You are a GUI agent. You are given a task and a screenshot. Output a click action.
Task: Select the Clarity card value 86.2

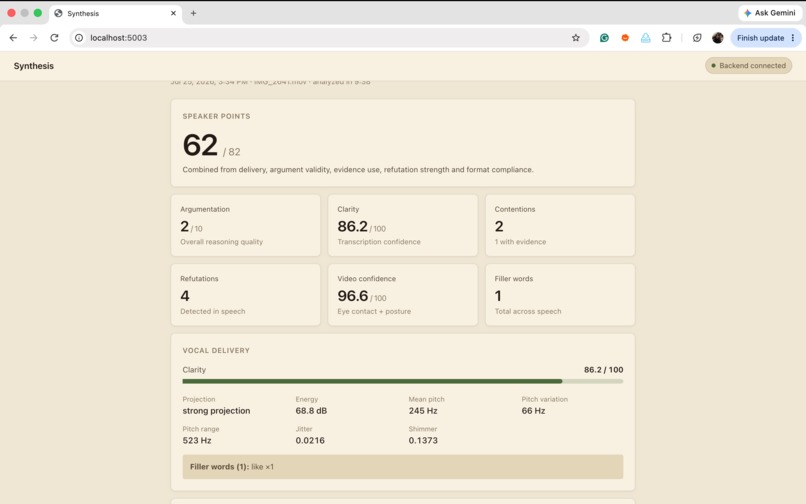point(353,226)
